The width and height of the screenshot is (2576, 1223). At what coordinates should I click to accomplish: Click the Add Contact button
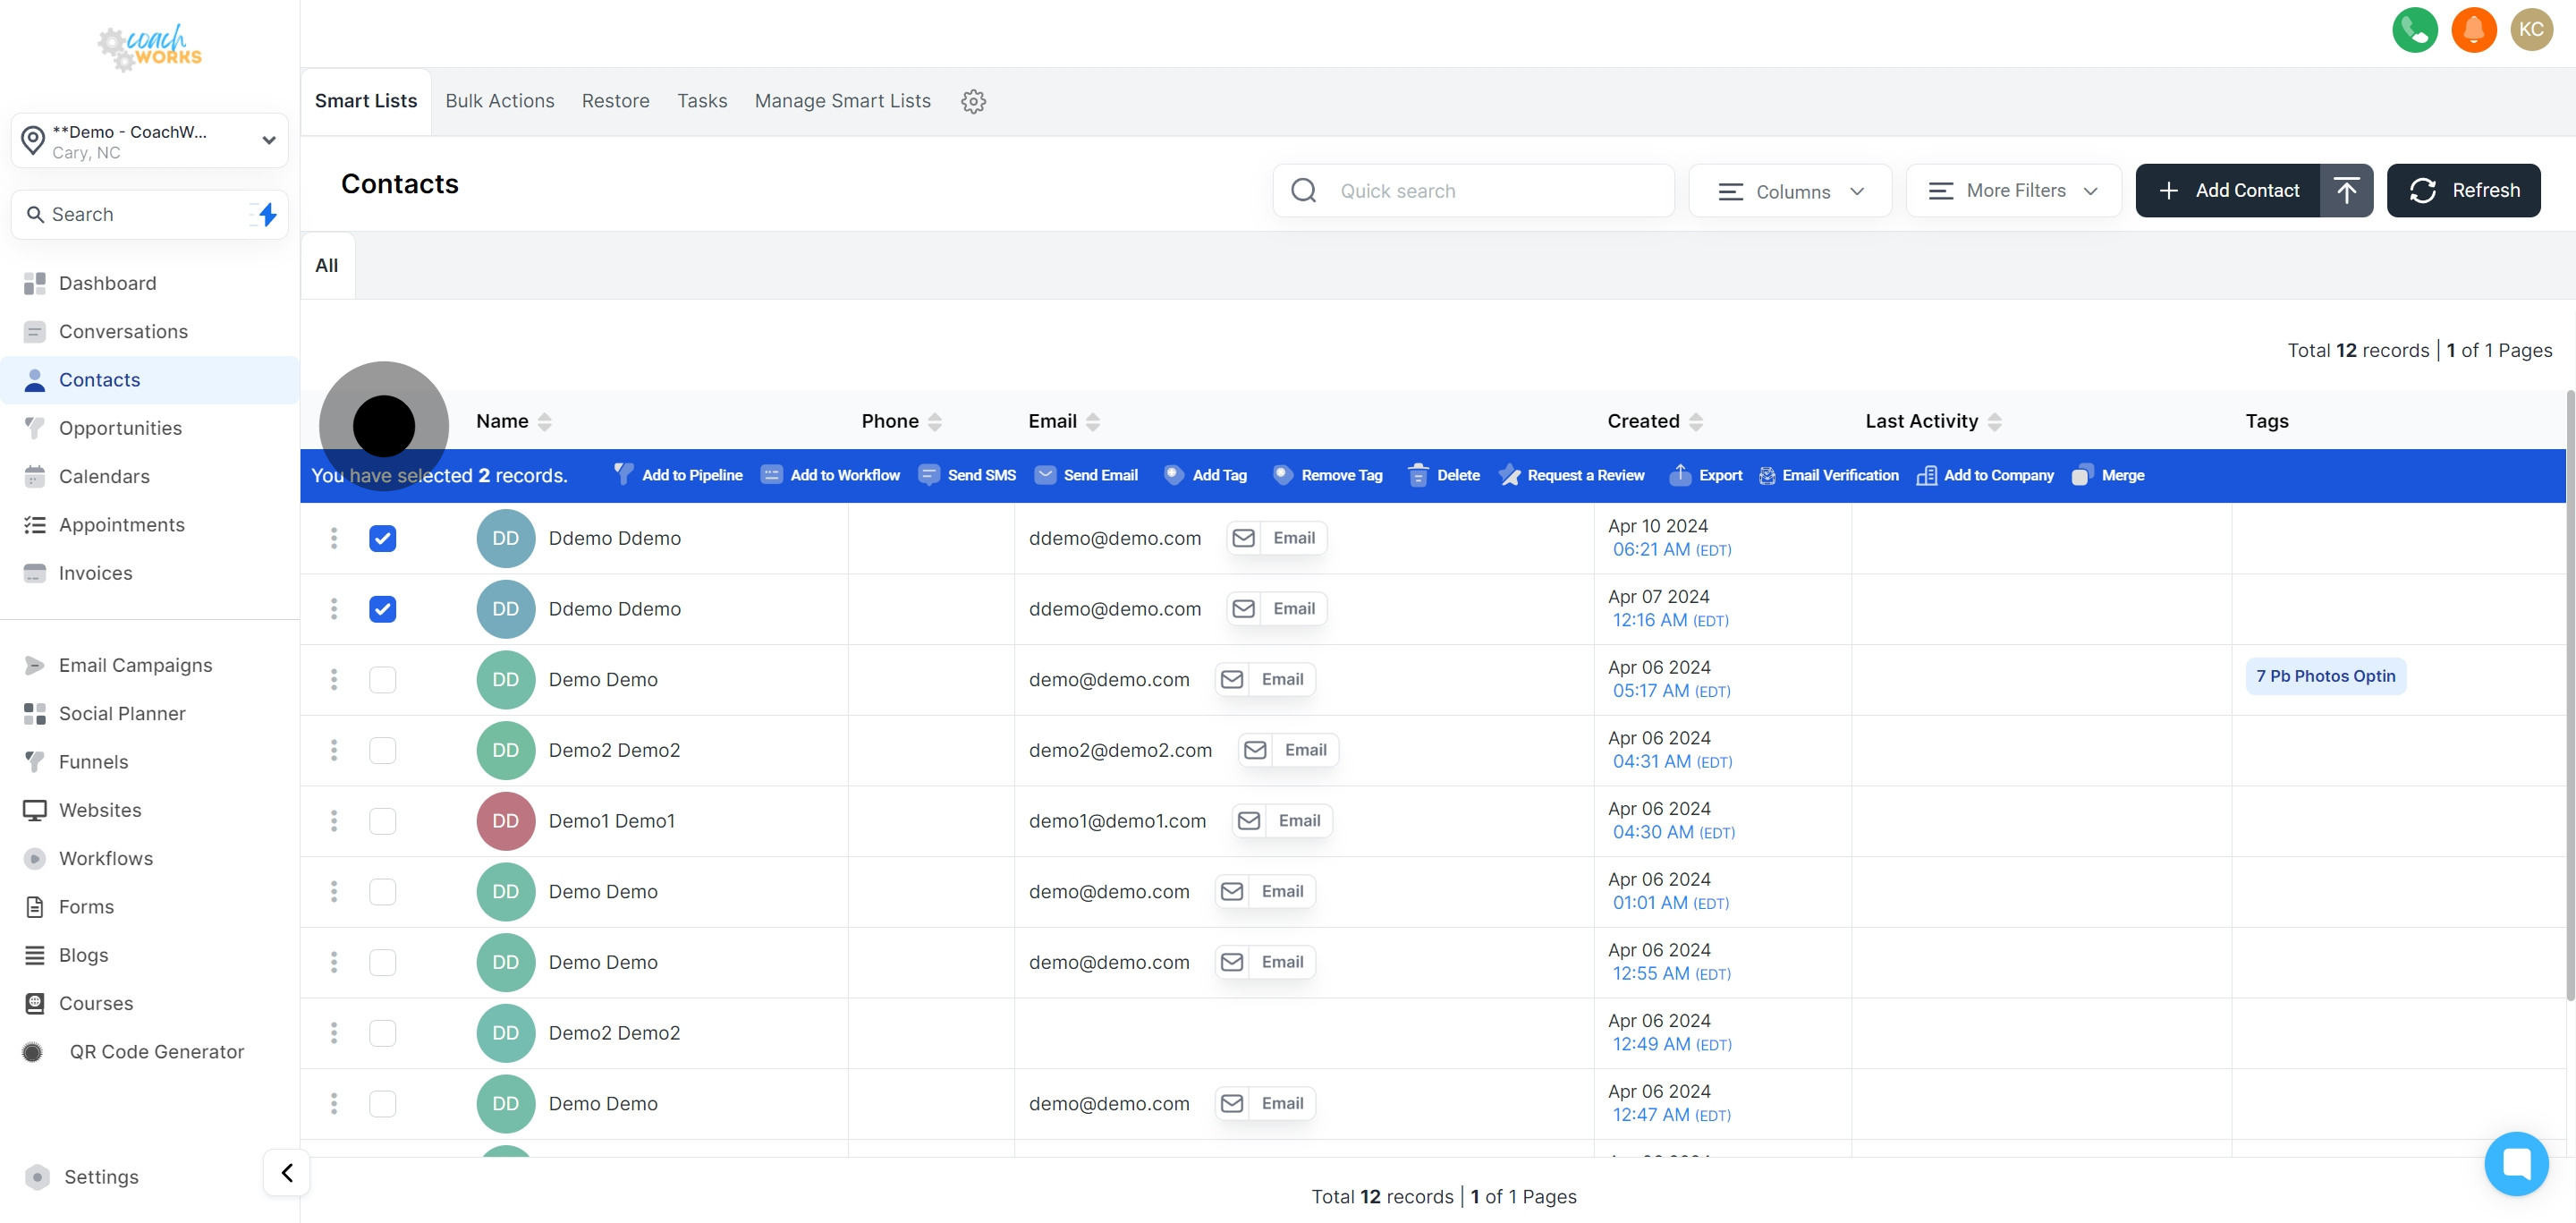2228,190
